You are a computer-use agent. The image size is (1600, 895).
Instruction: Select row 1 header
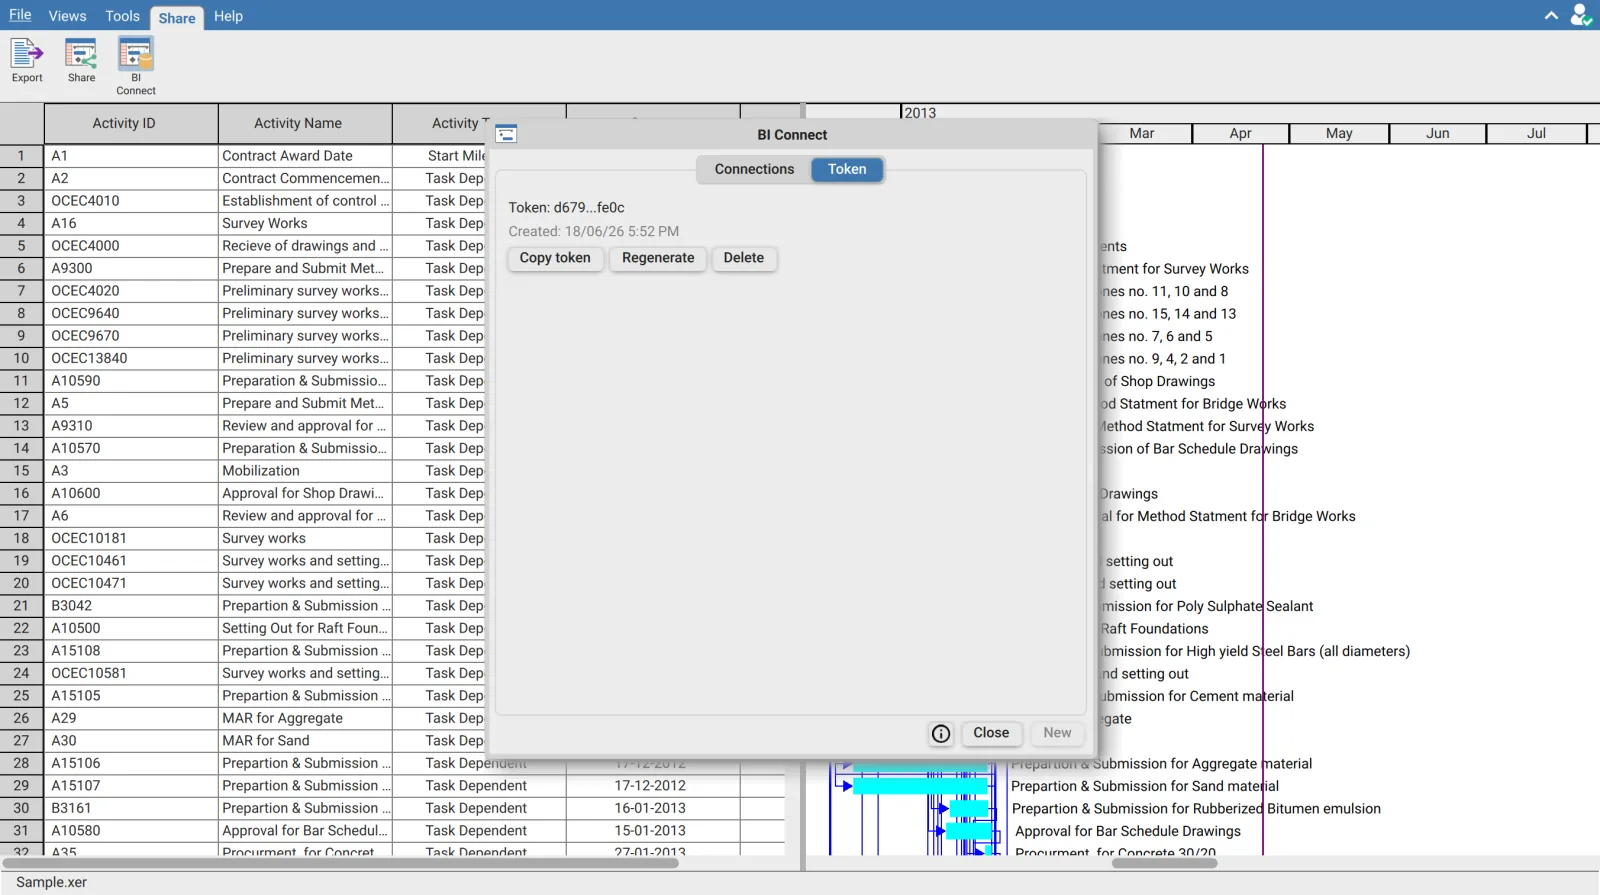point(21,156)
